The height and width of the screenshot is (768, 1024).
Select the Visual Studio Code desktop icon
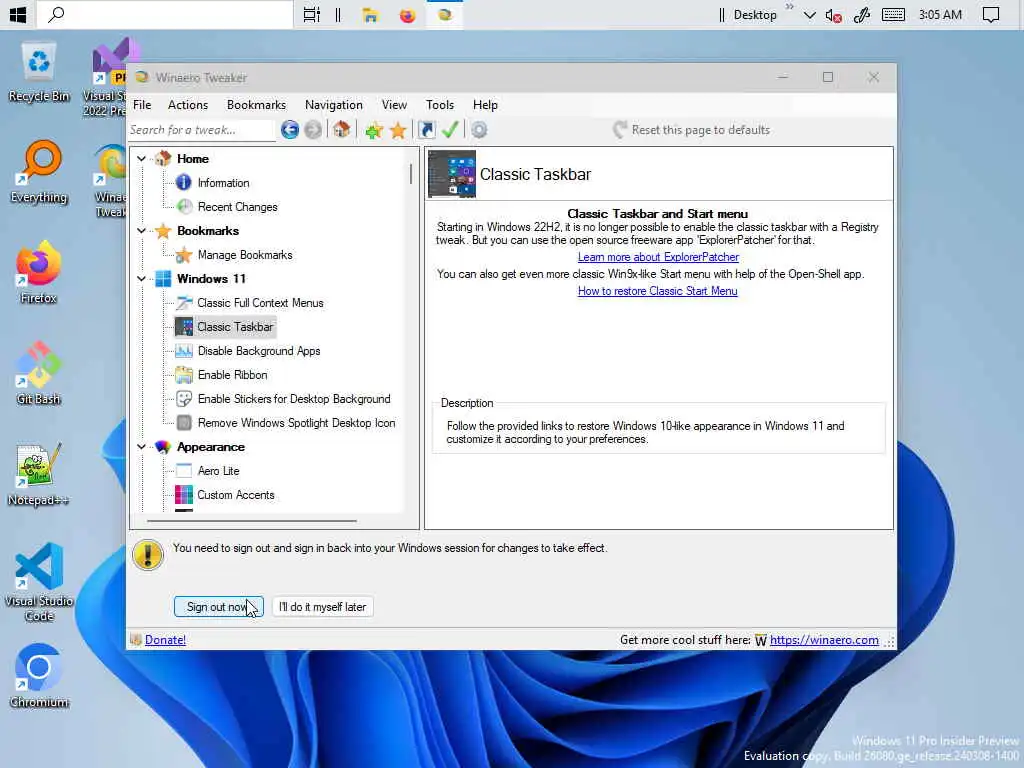click(x=39, y=583)
